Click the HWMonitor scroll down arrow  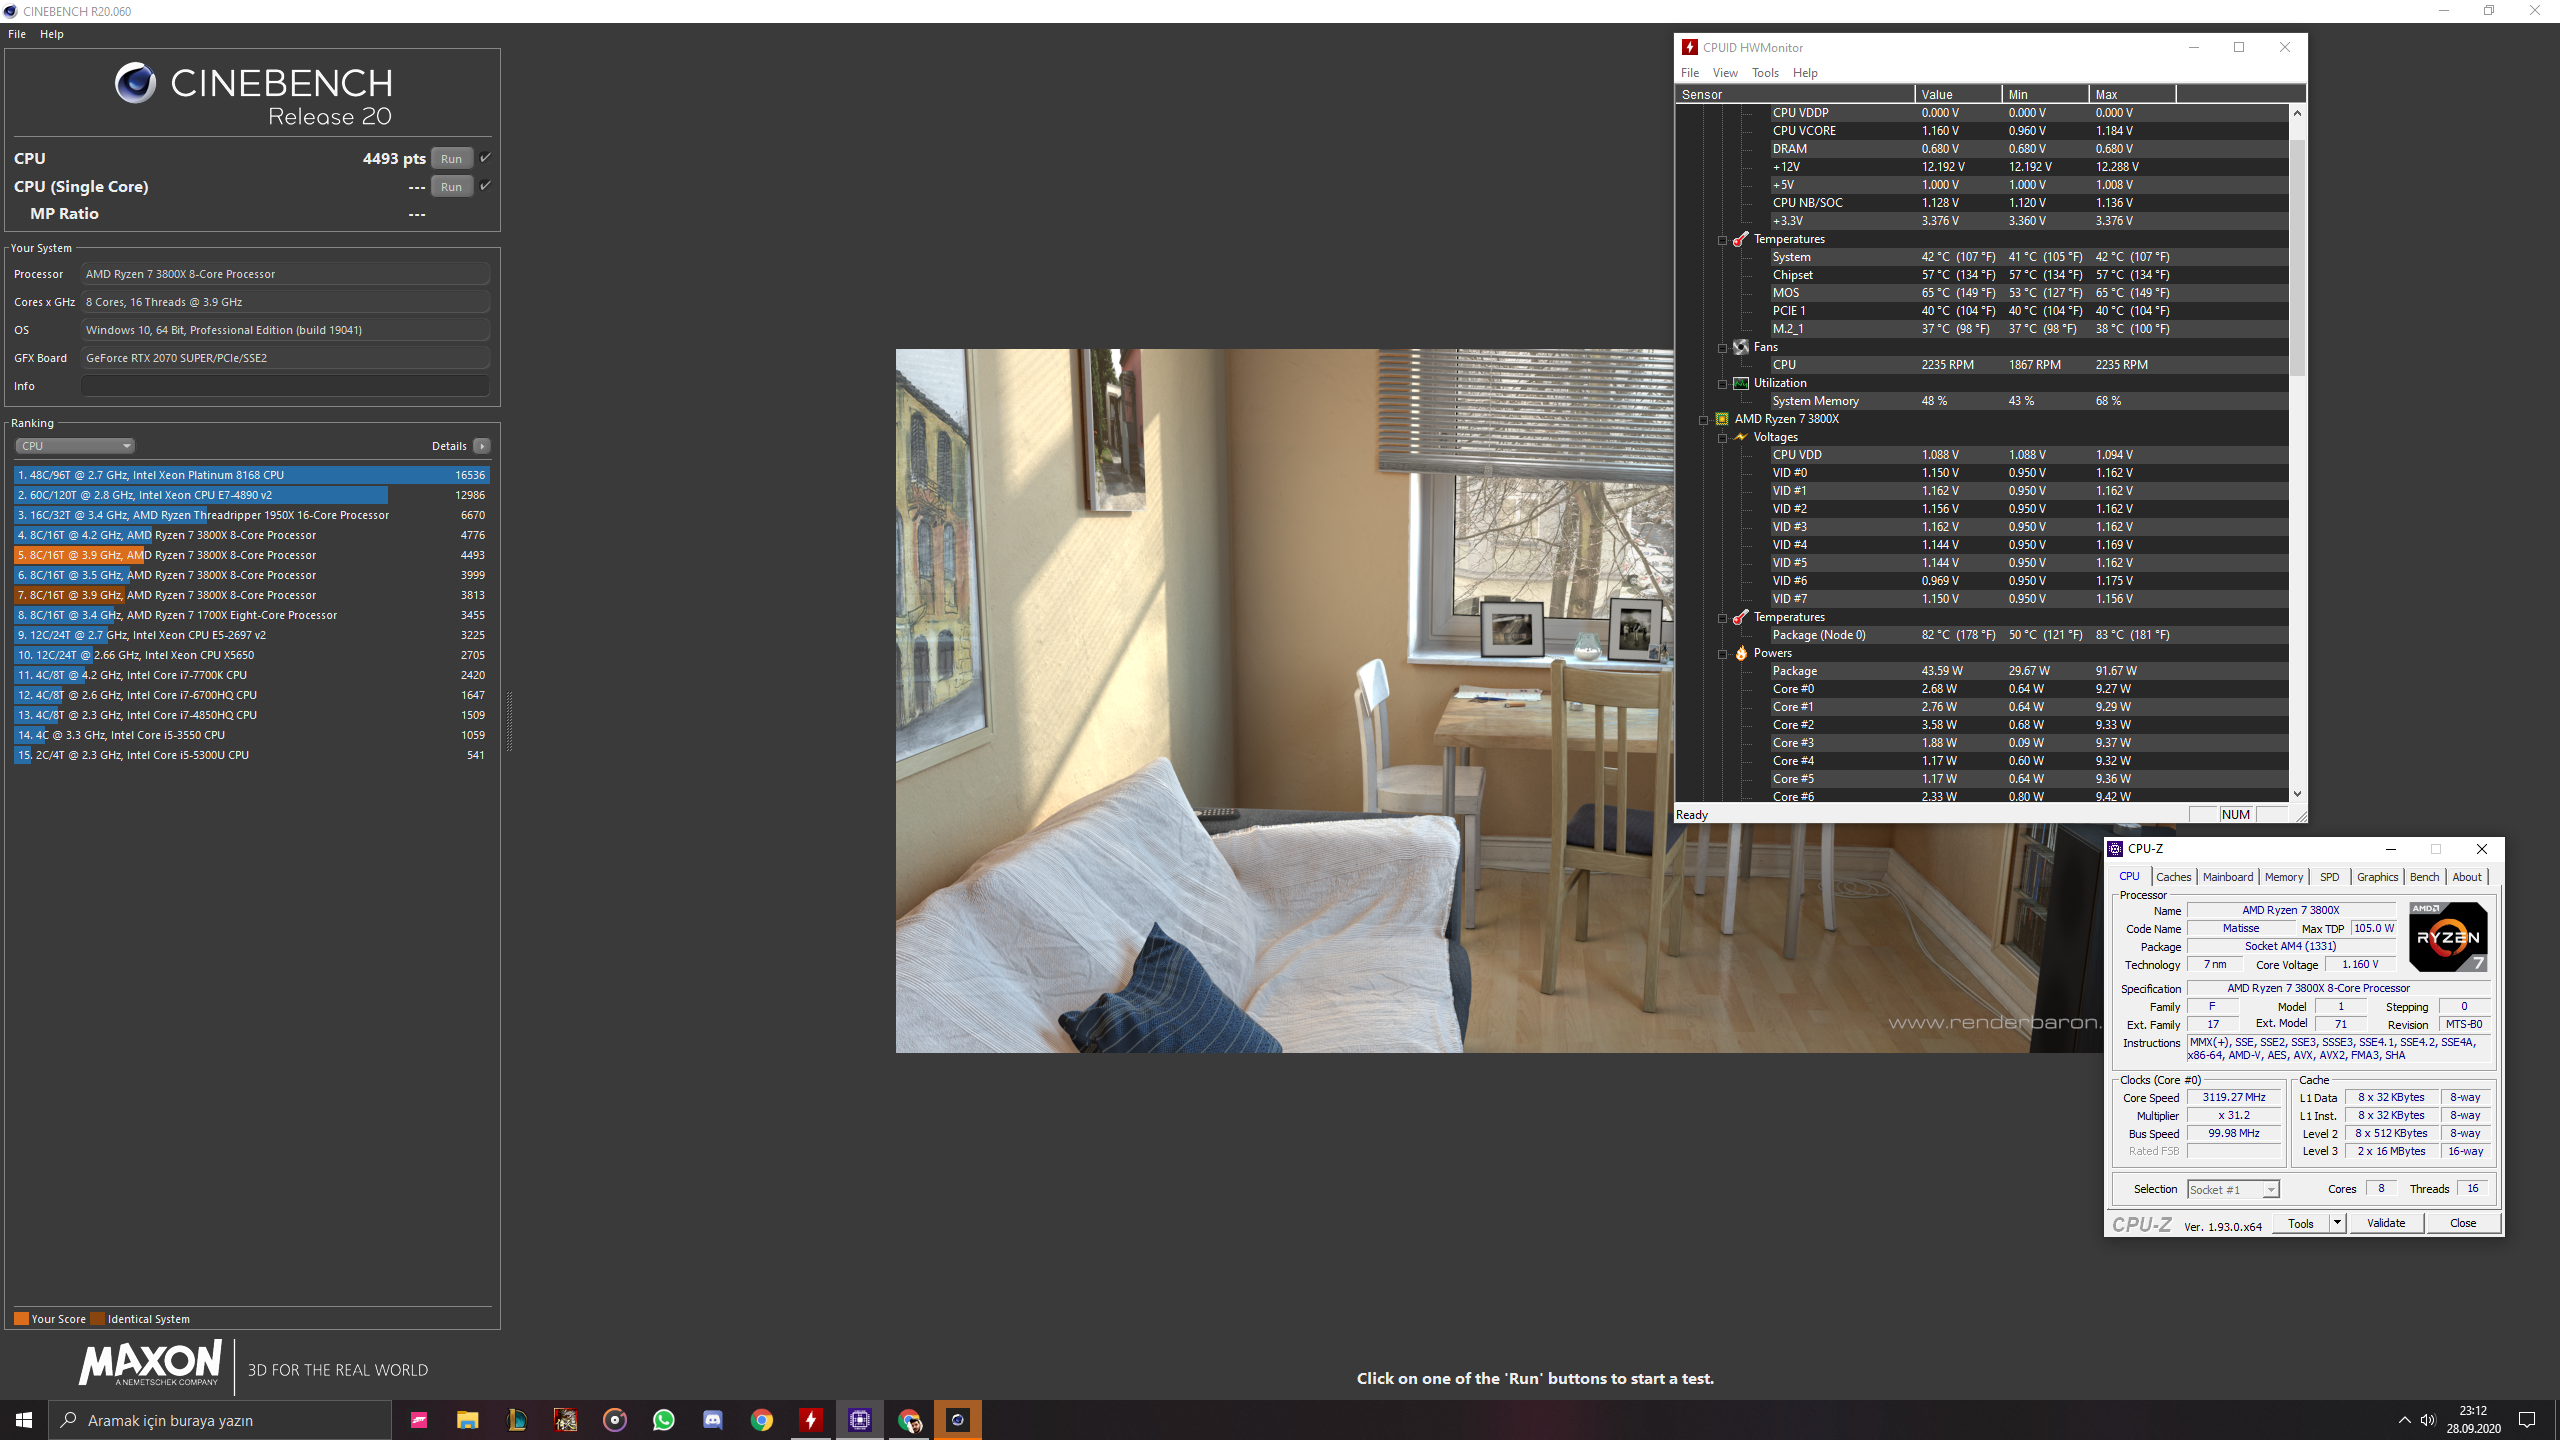pos(2297,794)
